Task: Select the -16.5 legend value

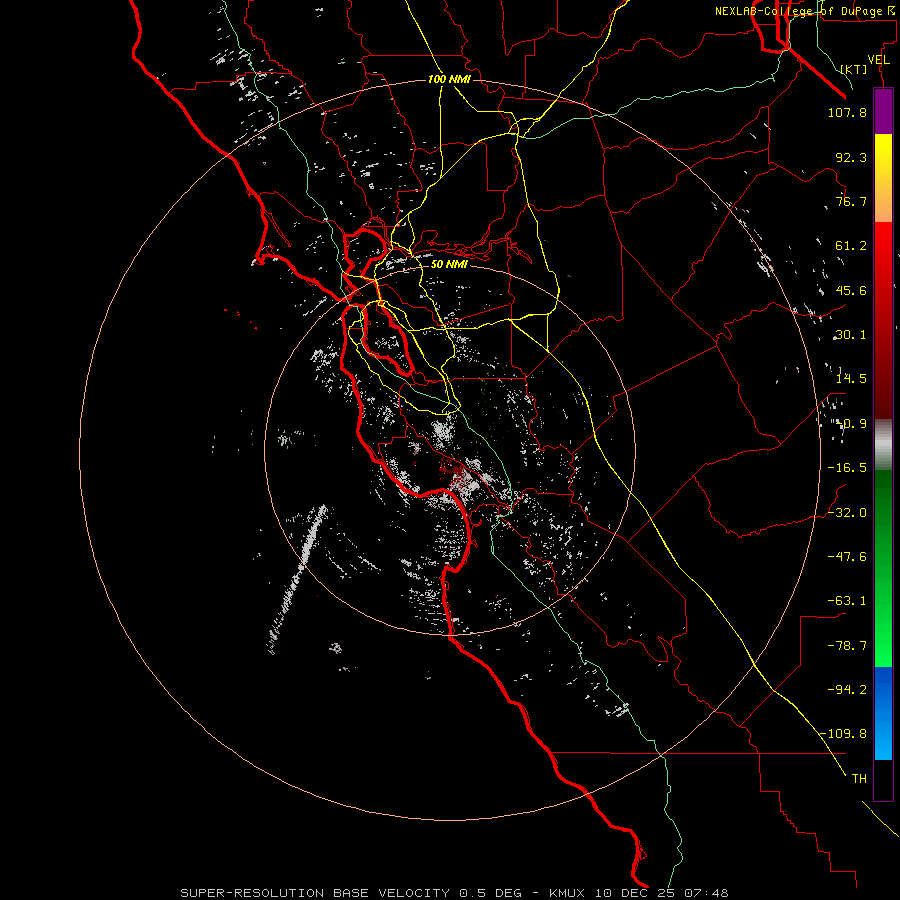Action: point(847,468)
